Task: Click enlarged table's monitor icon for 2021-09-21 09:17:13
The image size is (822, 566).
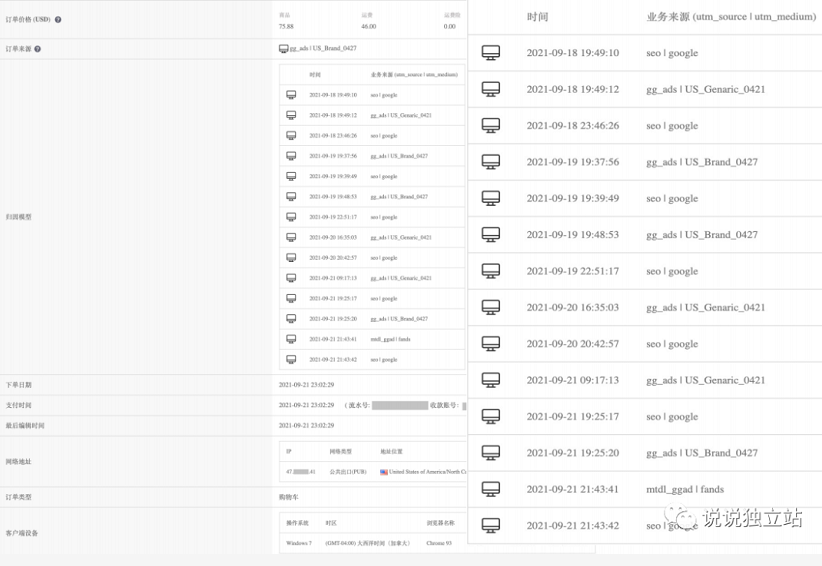Action: click(x=490, y=380)
